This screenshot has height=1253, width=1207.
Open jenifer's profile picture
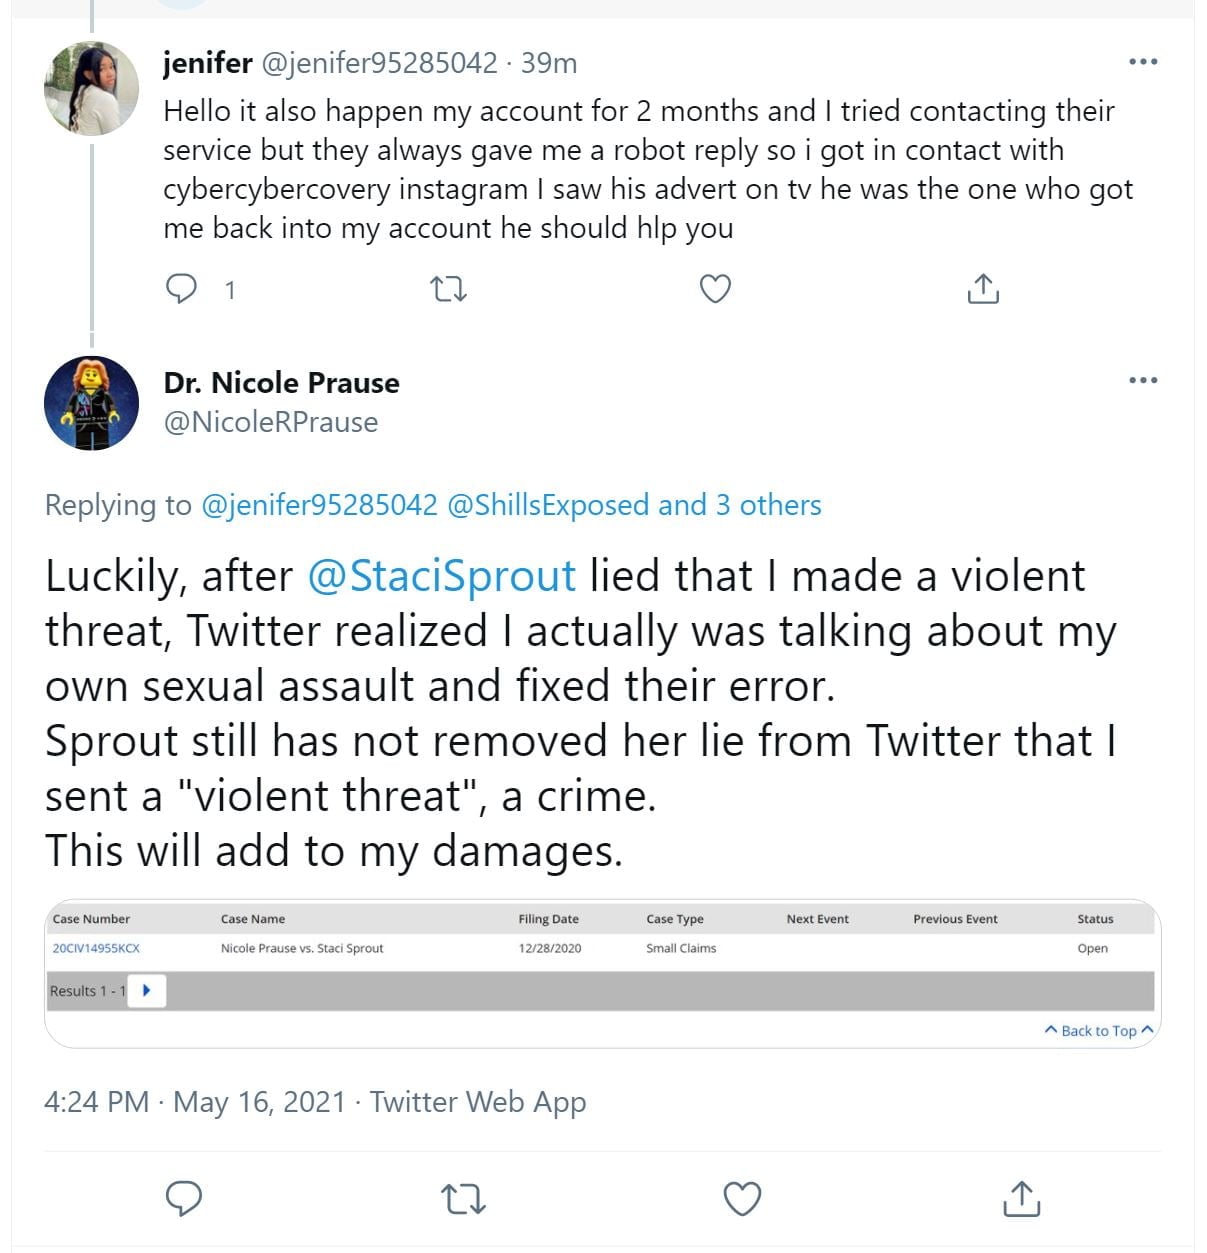point(91,88)
